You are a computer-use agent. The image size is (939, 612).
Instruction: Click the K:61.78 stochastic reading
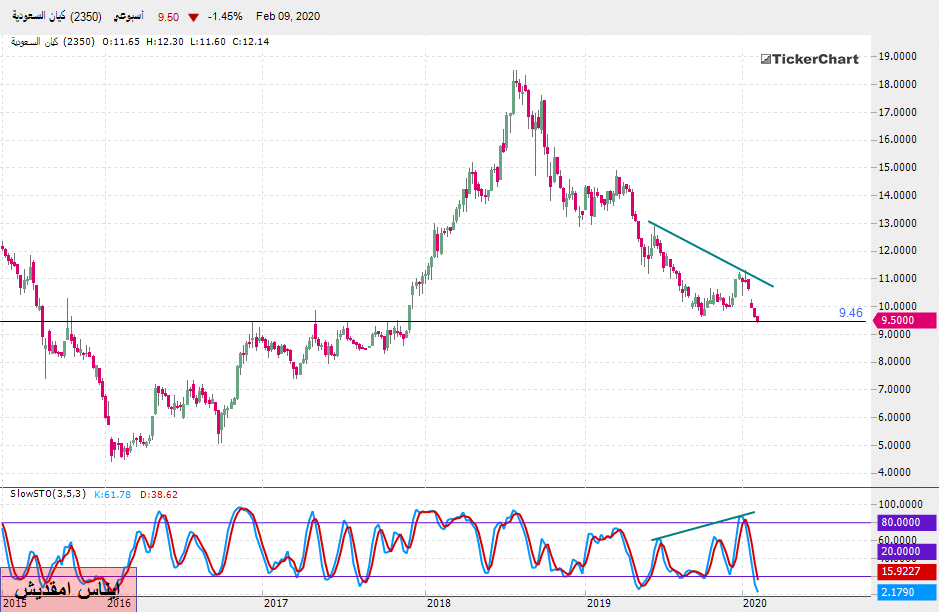tap(112, 494)
